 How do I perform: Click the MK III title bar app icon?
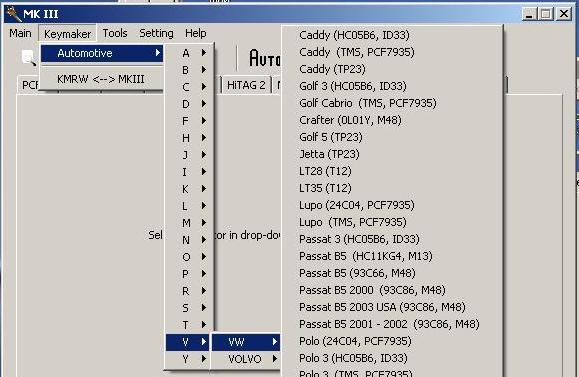tap(13, 14)
